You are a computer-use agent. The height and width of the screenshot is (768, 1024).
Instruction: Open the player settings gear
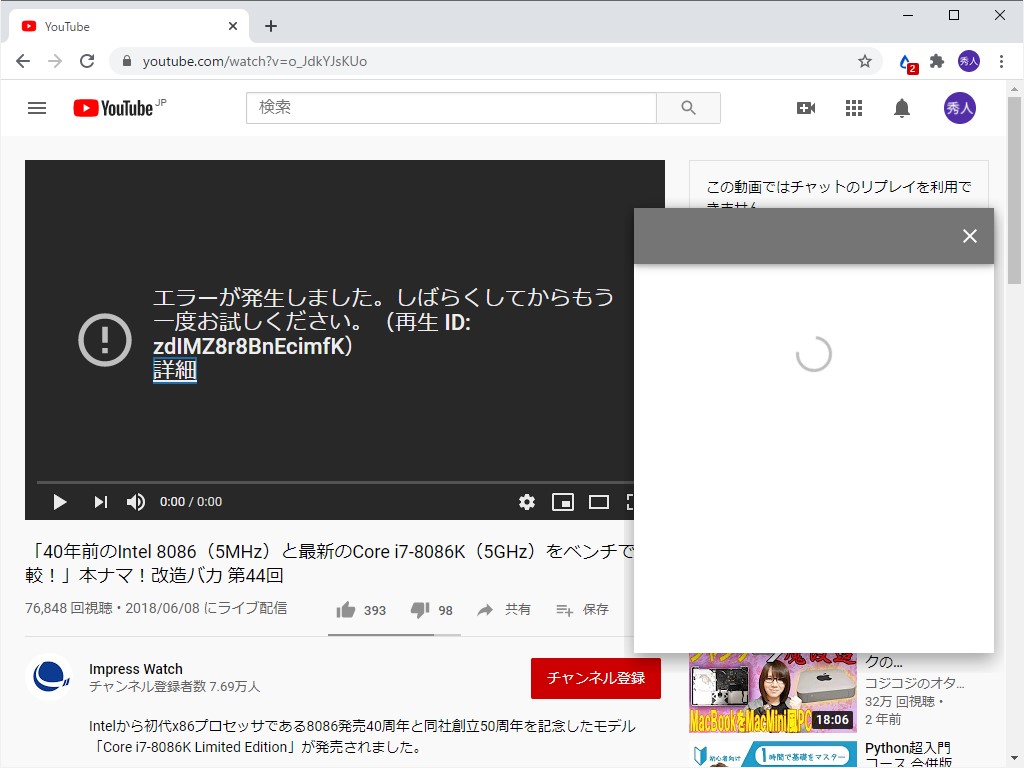tap(527, 502)
